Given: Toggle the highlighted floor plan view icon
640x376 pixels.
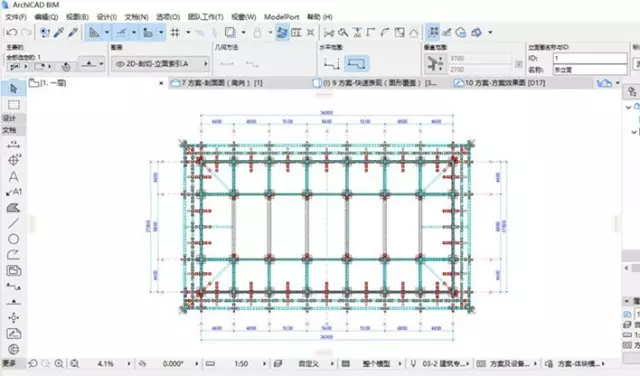Looking at the screenshot, I should (x=433, y=32).
